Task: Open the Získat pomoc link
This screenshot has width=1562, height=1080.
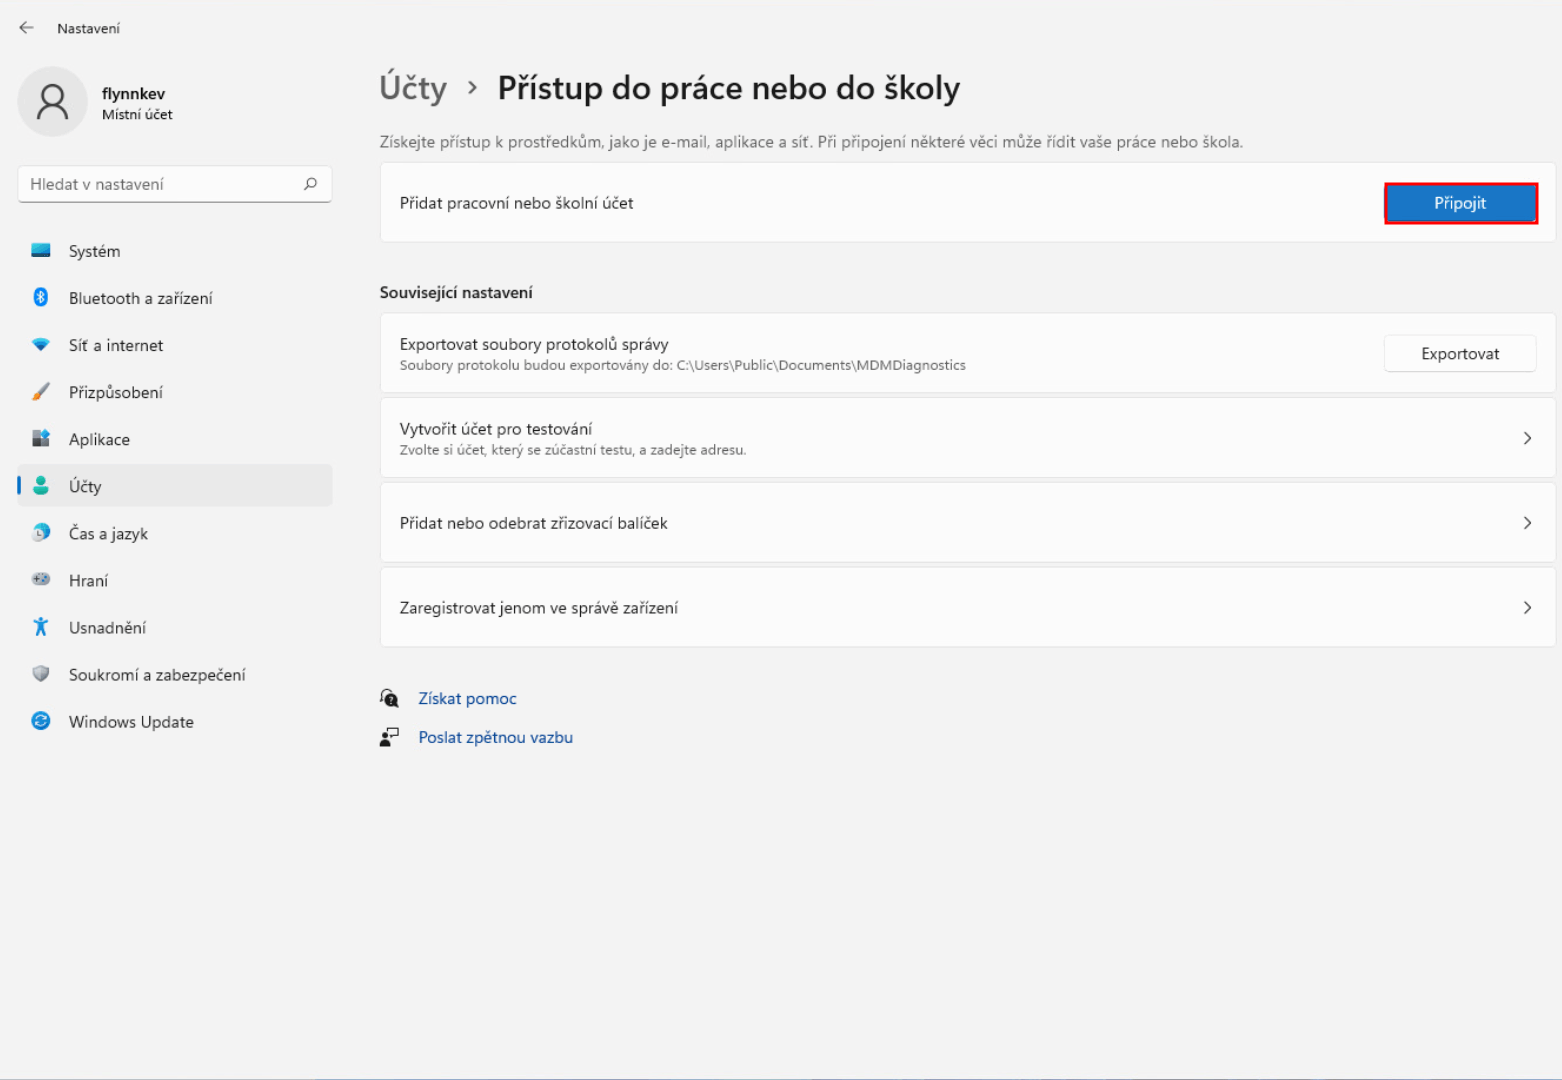Action: (467, 698)
